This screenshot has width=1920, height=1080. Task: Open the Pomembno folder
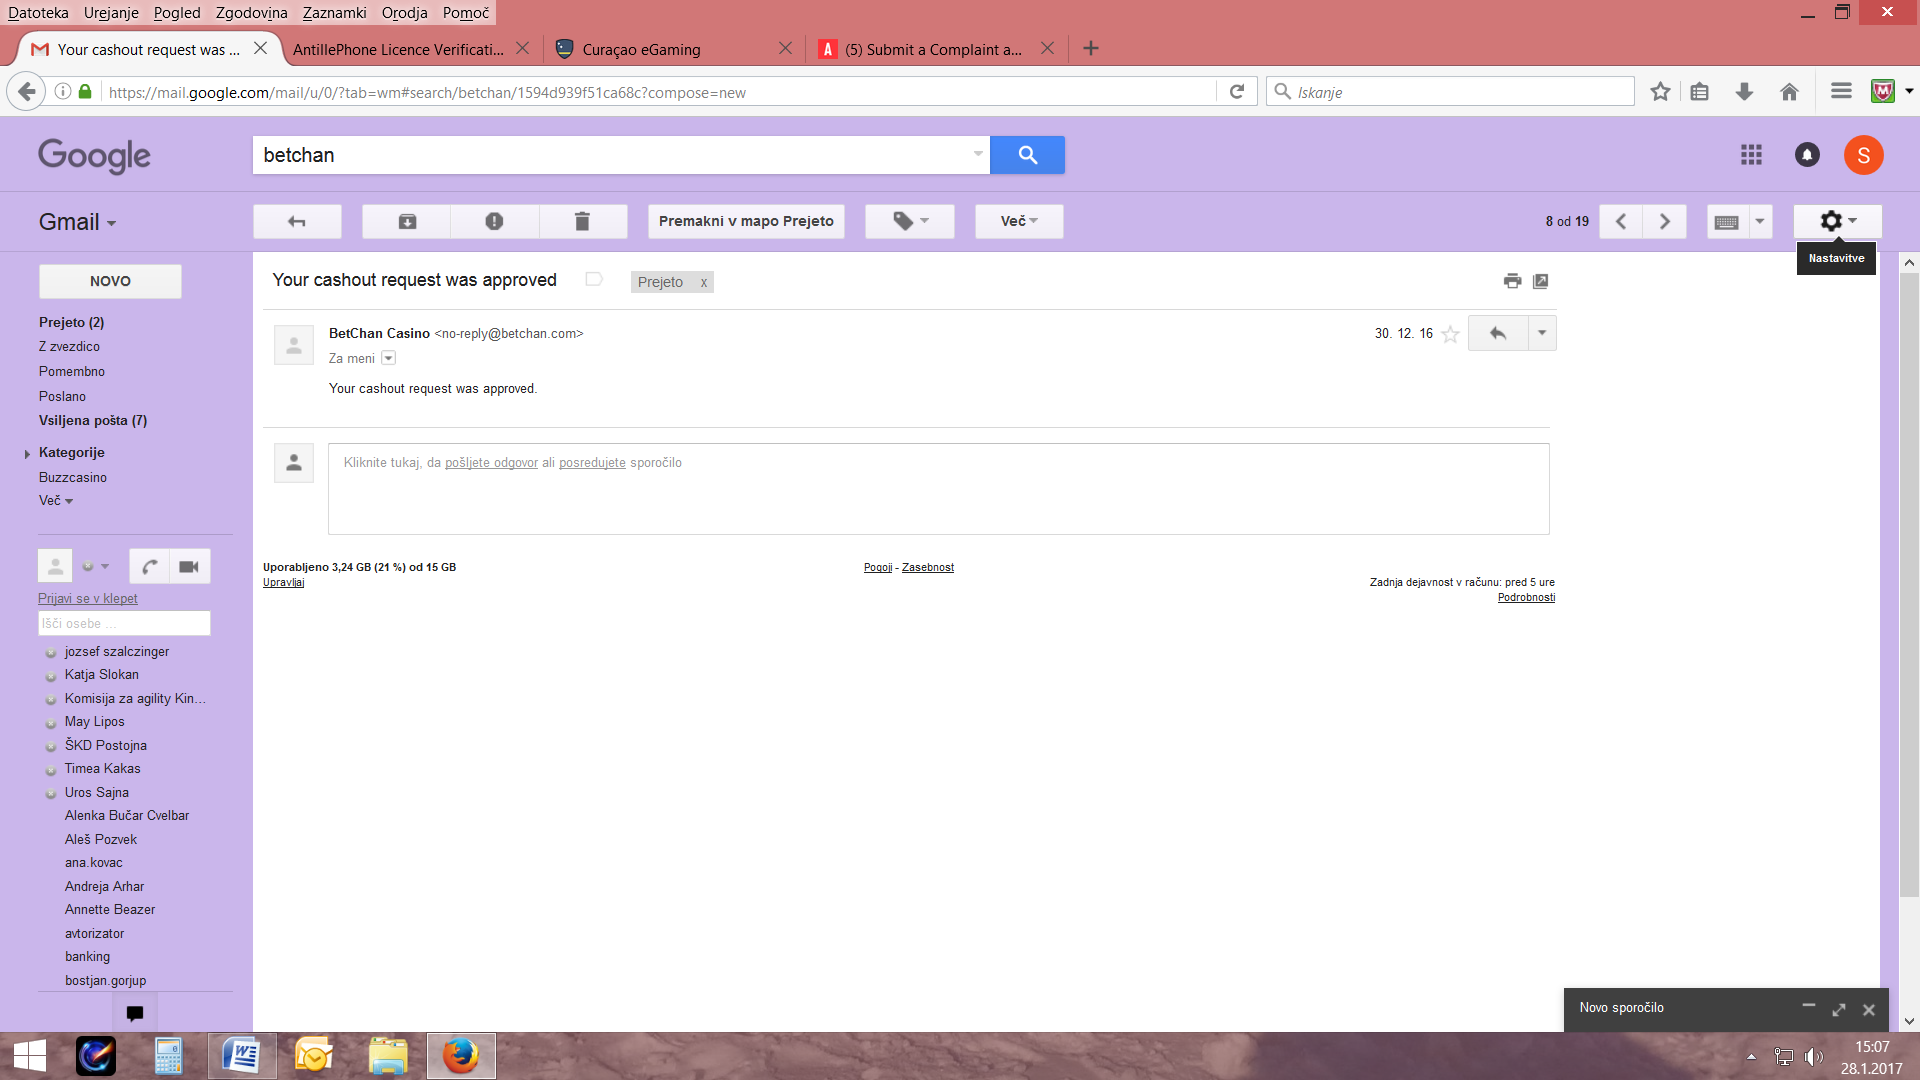[x=72, y=371]
